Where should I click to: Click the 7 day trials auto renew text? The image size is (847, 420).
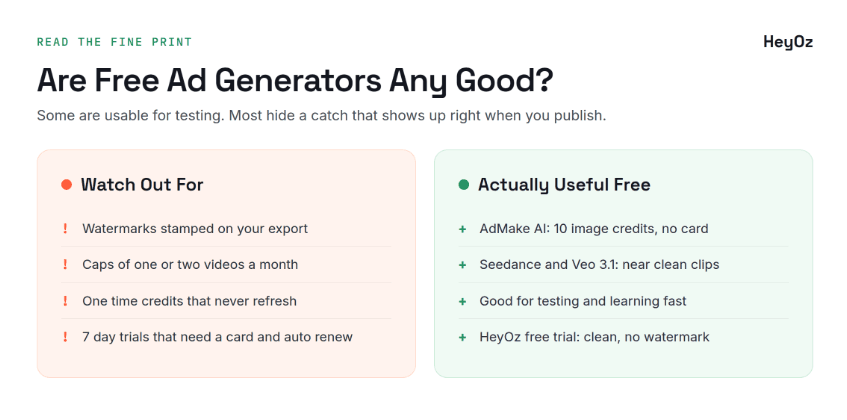coord(217,337)
